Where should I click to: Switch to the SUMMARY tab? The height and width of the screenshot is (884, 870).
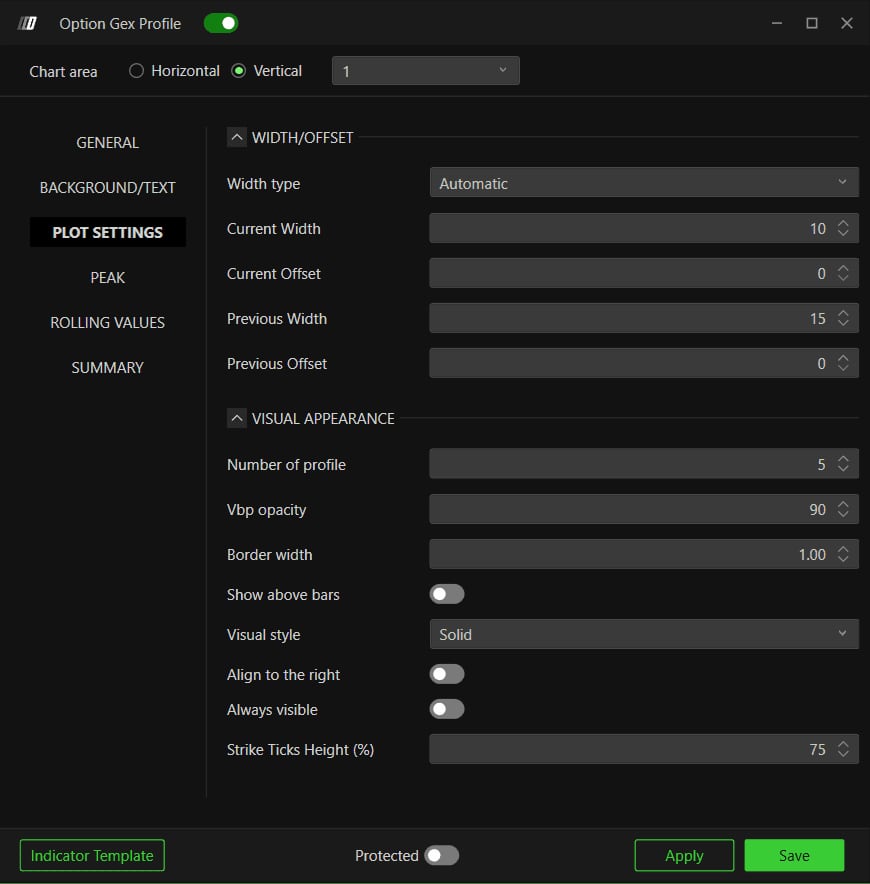coord(108,368)
